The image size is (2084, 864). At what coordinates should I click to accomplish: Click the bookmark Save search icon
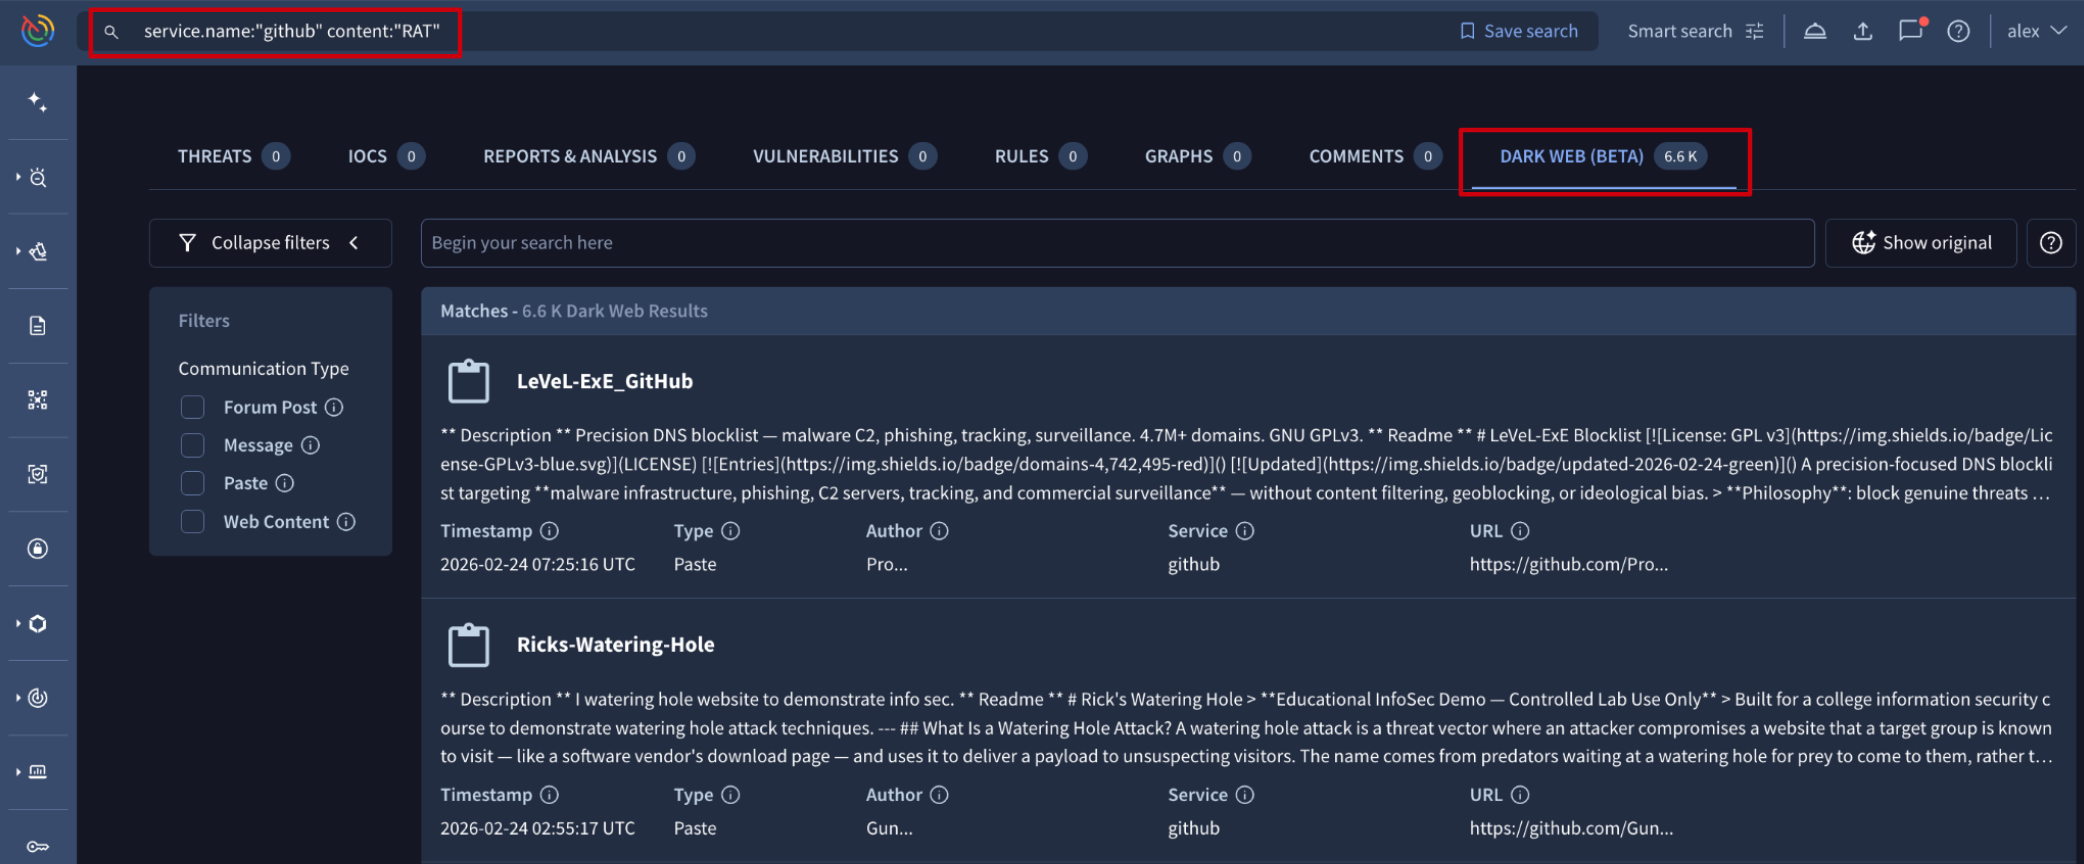tap(1467, 31)
